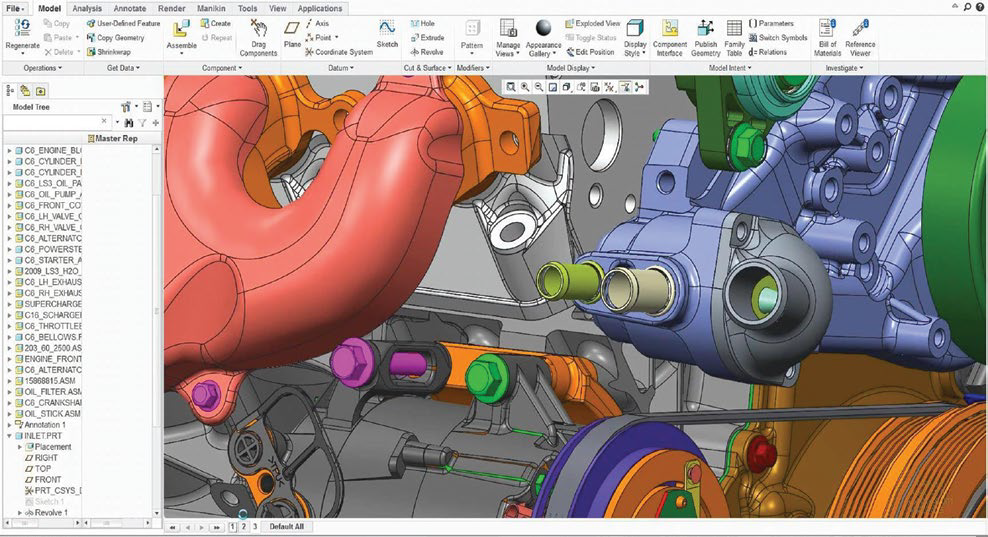Click the Shrinkwrap tool
Image resolution: width=988 pixels, height=537 pixels.
click(x=109, y=52)
